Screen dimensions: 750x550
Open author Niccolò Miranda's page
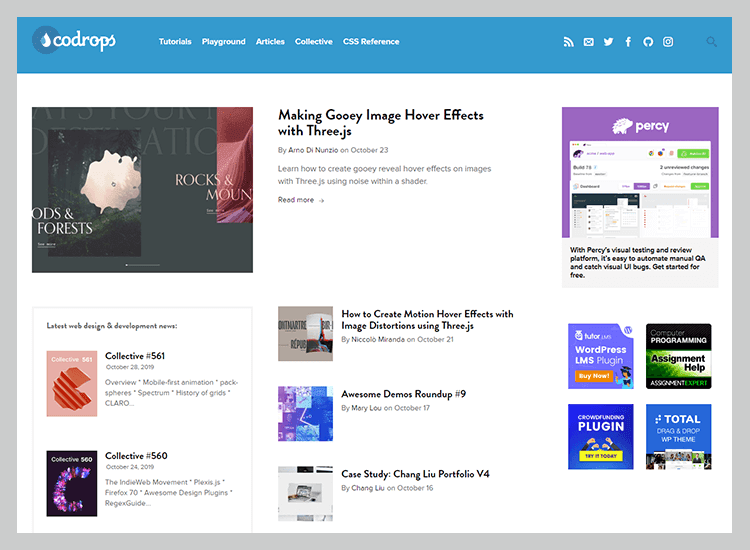378,340
